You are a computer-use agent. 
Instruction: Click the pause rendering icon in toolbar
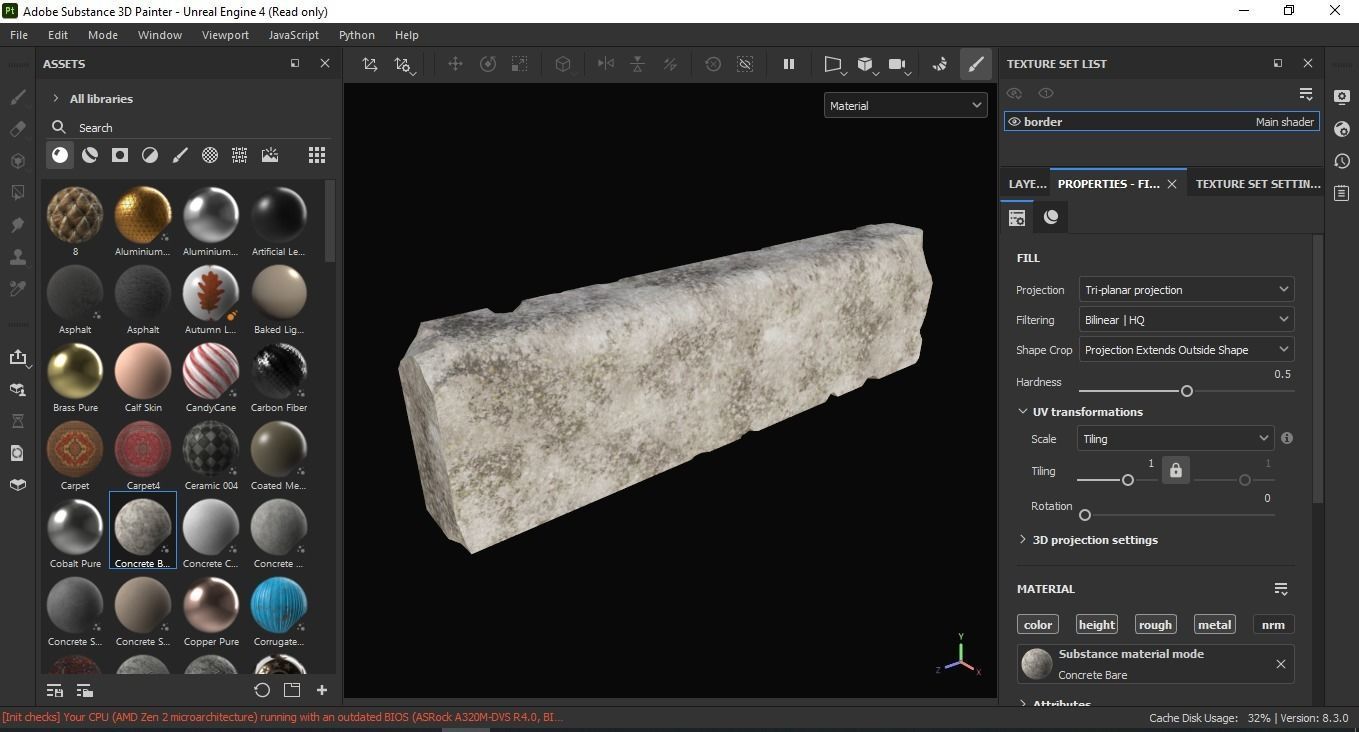pos(788,64)
